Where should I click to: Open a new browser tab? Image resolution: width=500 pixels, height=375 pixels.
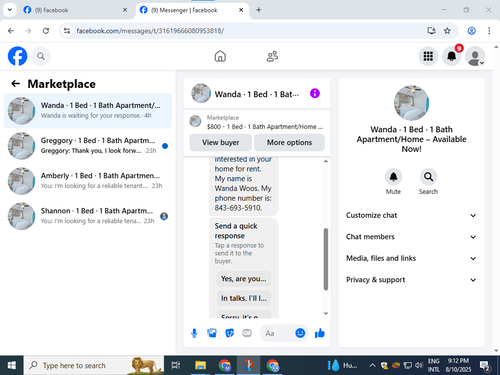[x=258, y=10]
